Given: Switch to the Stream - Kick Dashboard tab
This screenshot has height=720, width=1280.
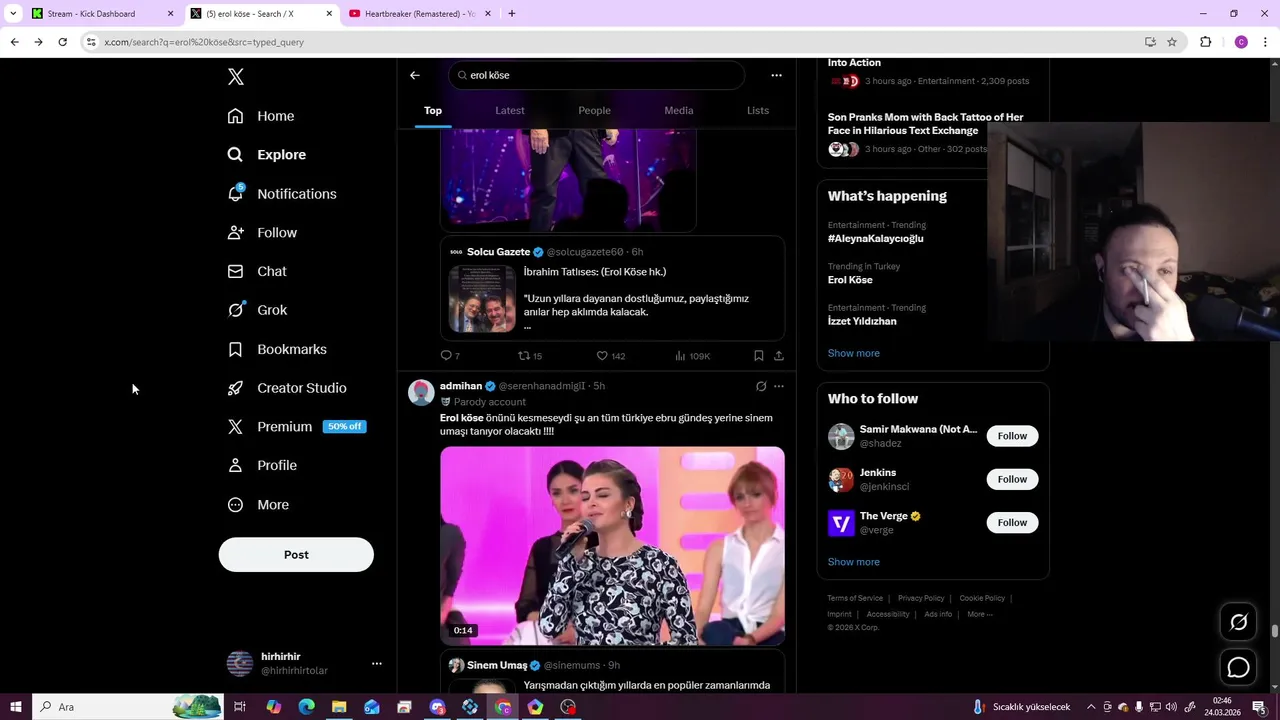Looking at the screenshot, I should pyautogui.click(x=103, y=14).
